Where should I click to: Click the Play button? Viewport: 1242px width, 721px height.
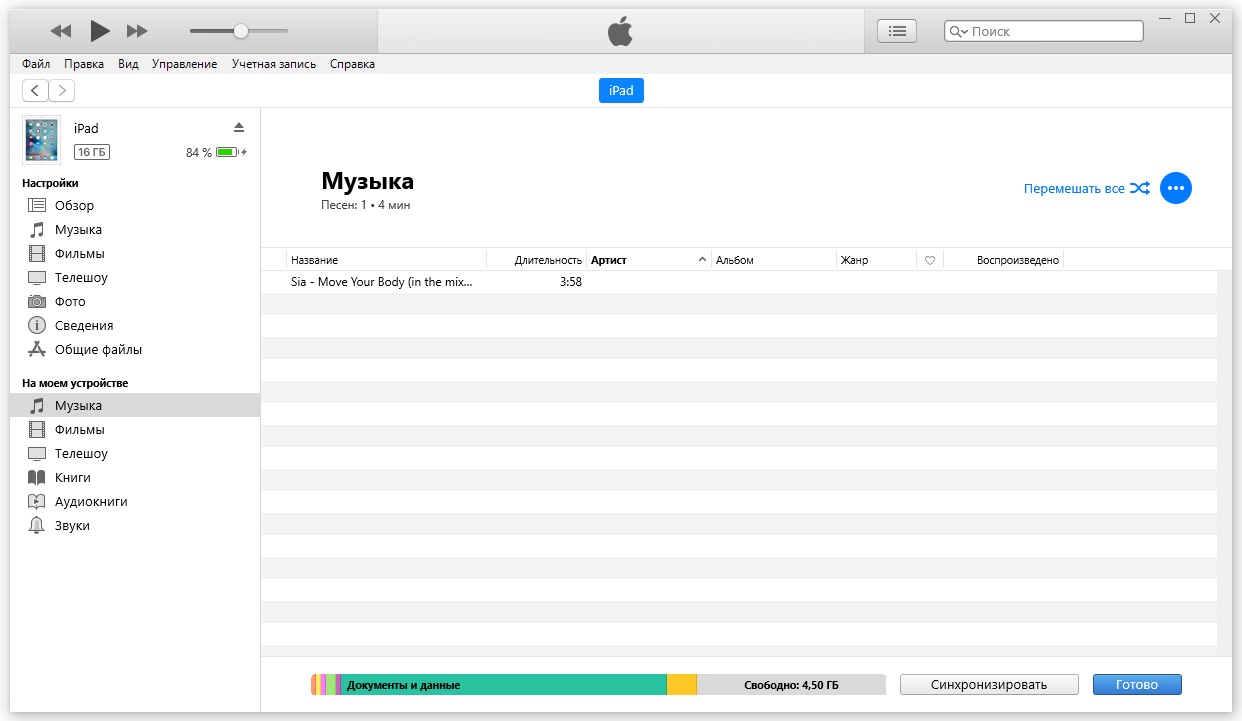(100, 31)
